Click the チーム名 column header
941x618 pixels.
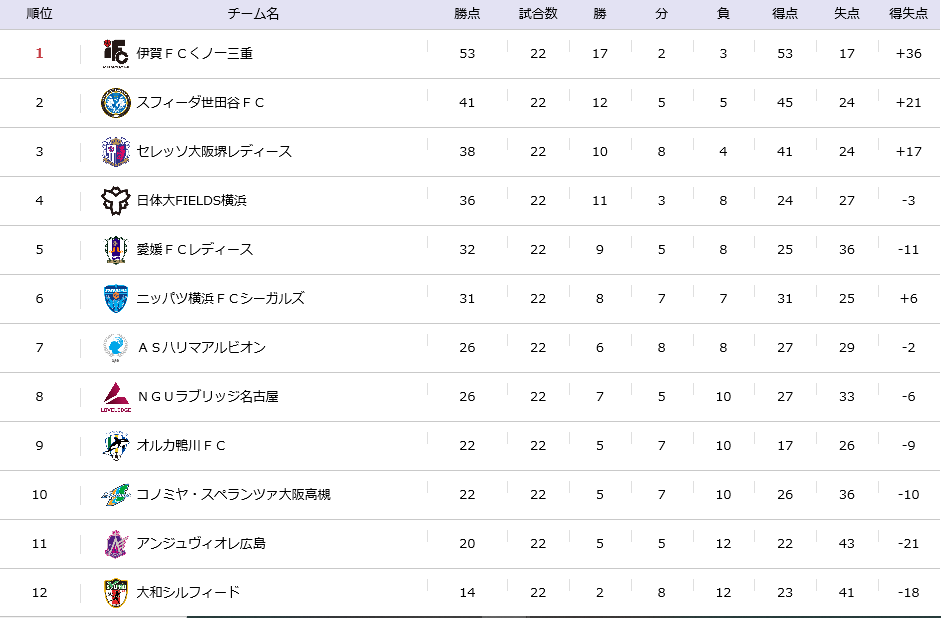coord(253,14)
